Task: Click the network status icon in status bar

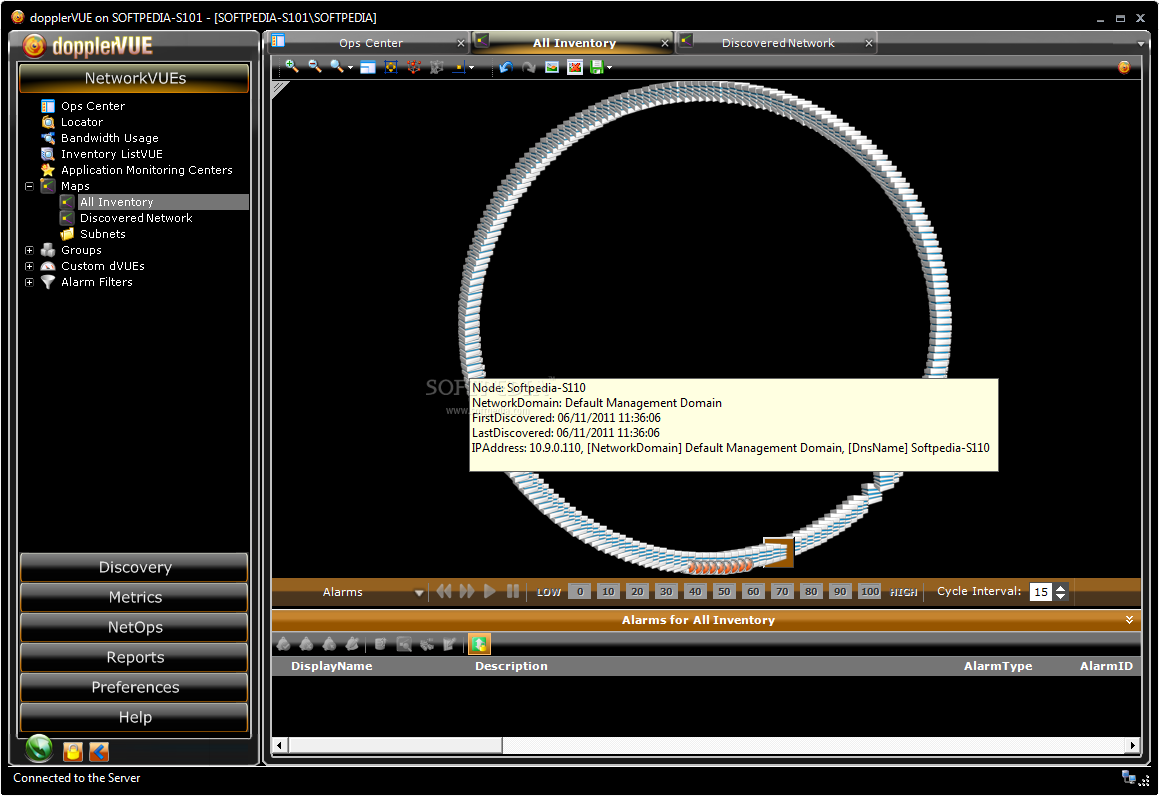Action: (x=1129, y=778)
